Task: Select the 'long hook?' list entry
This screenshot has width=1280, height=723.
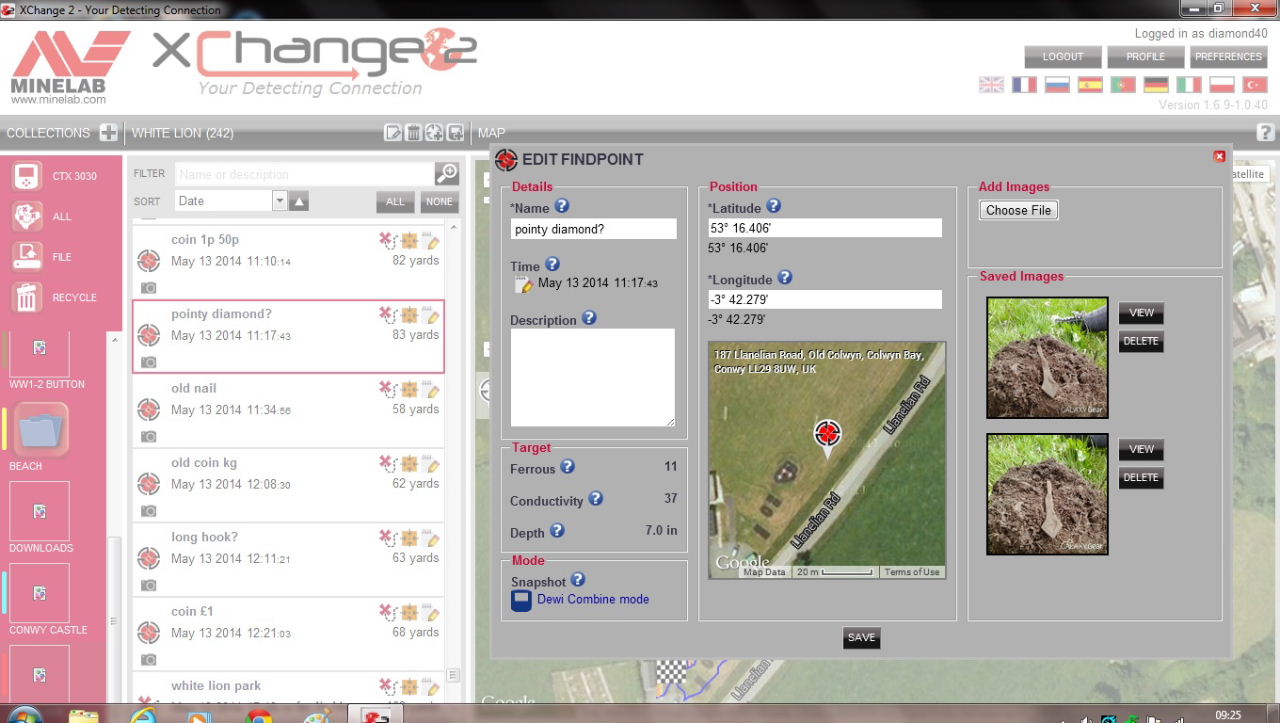Action: point(288,560)
